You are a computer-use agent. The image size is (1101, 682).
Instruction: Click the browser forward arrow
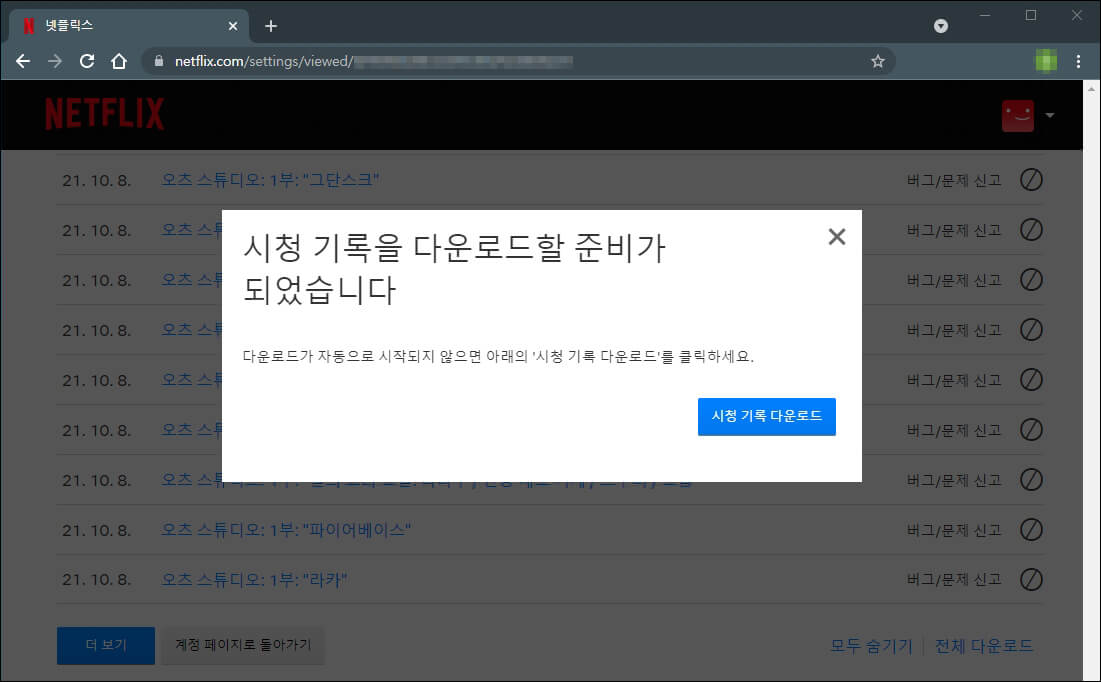pyautogui.click(x=55, y=61)
